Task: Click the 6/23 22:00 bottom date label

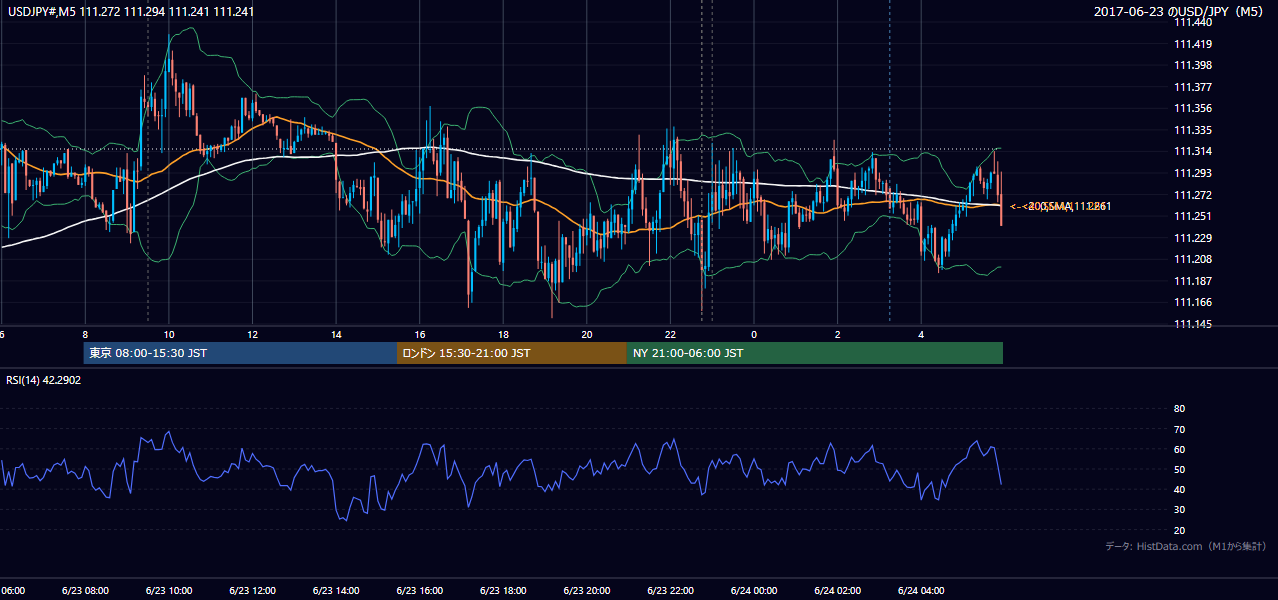Action: (670, 590)
